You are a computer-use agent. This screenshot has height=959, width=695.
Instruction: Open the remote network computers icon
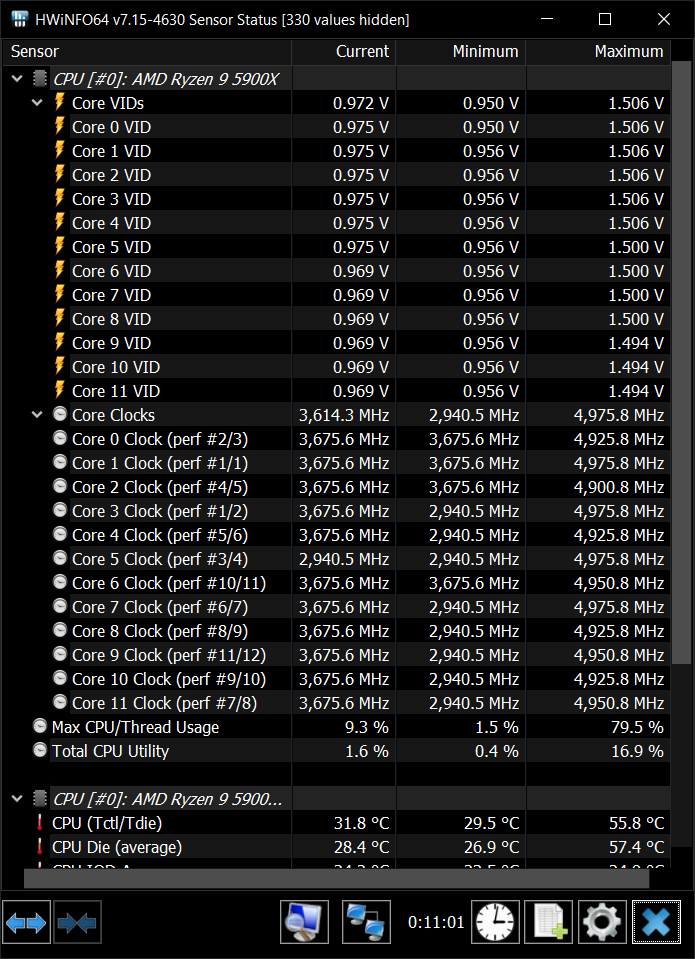(x=366, y=922)
